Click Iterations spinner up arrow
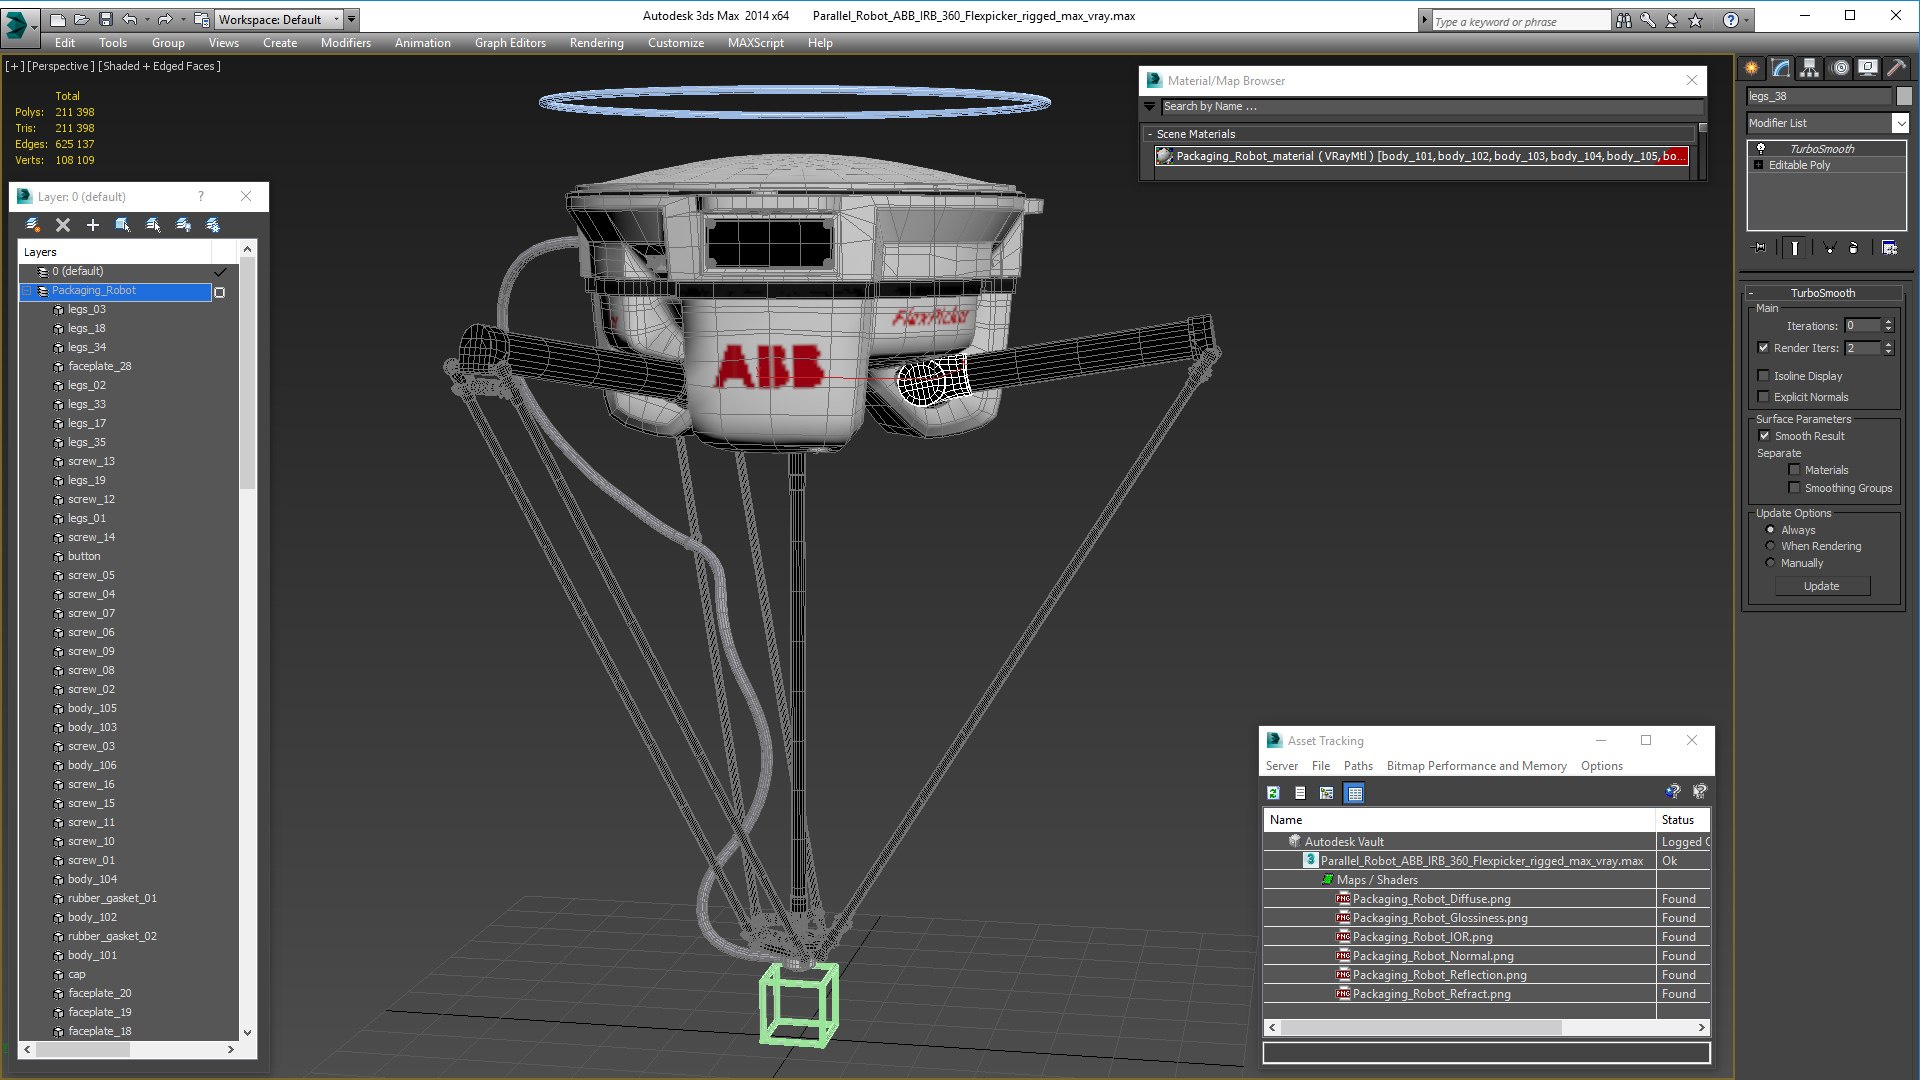 tap(1888, 322)
